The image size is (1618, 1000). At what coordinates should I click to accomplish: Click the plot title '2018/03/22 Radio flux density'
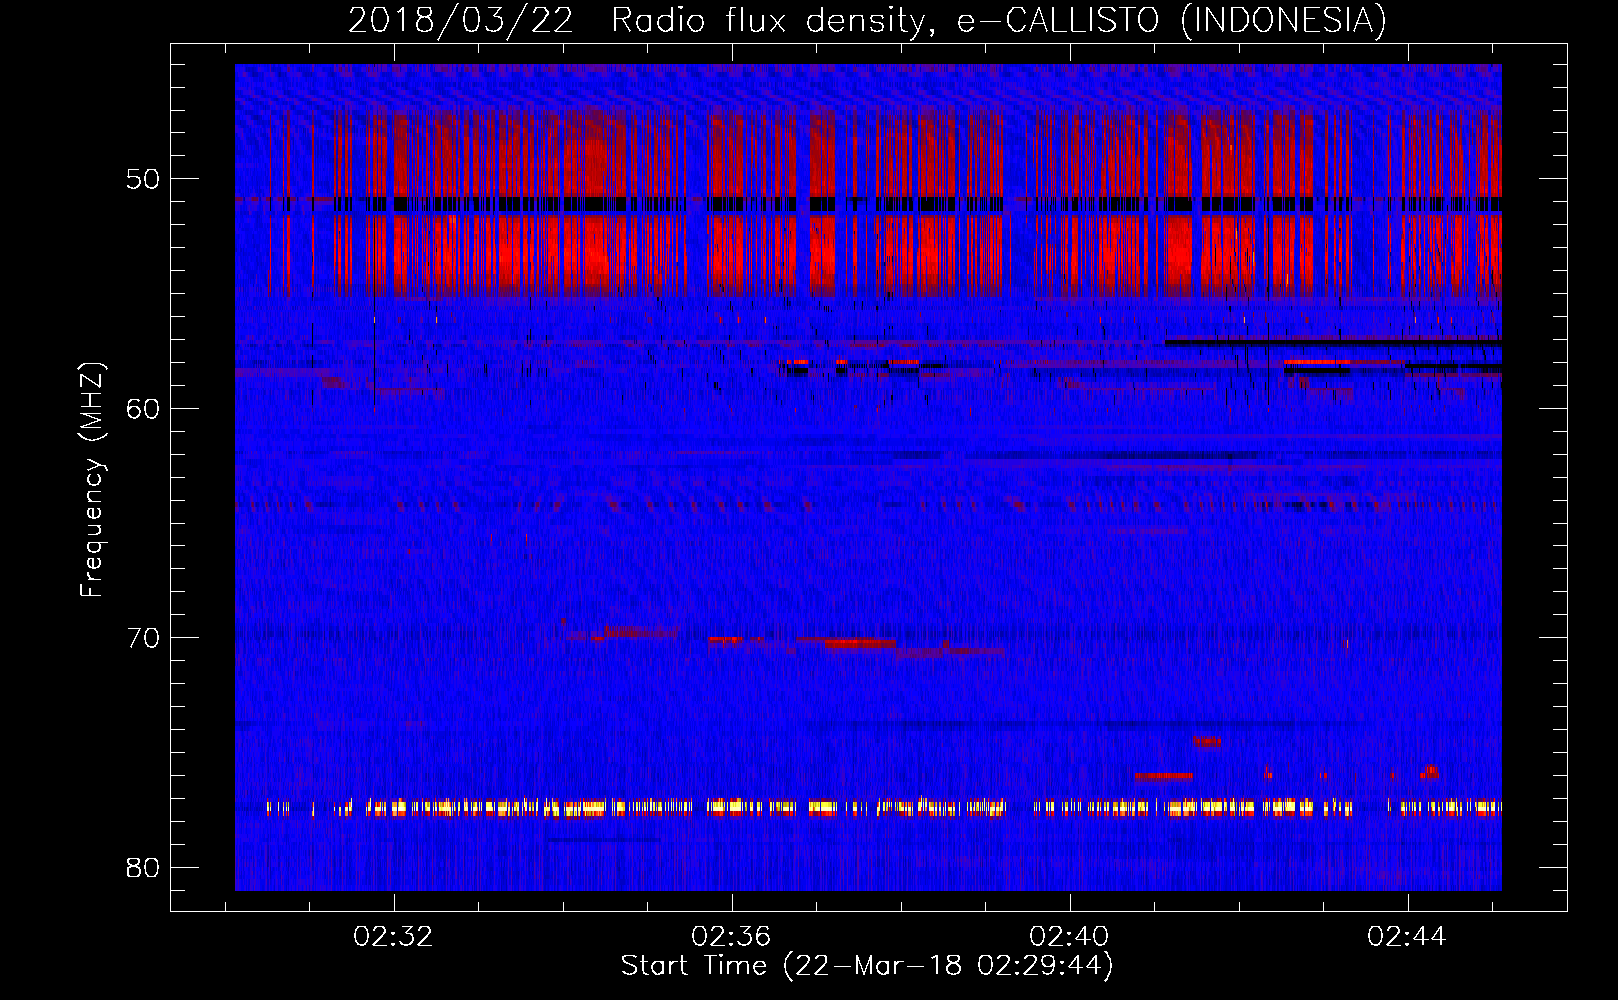(x=868, y=20)
